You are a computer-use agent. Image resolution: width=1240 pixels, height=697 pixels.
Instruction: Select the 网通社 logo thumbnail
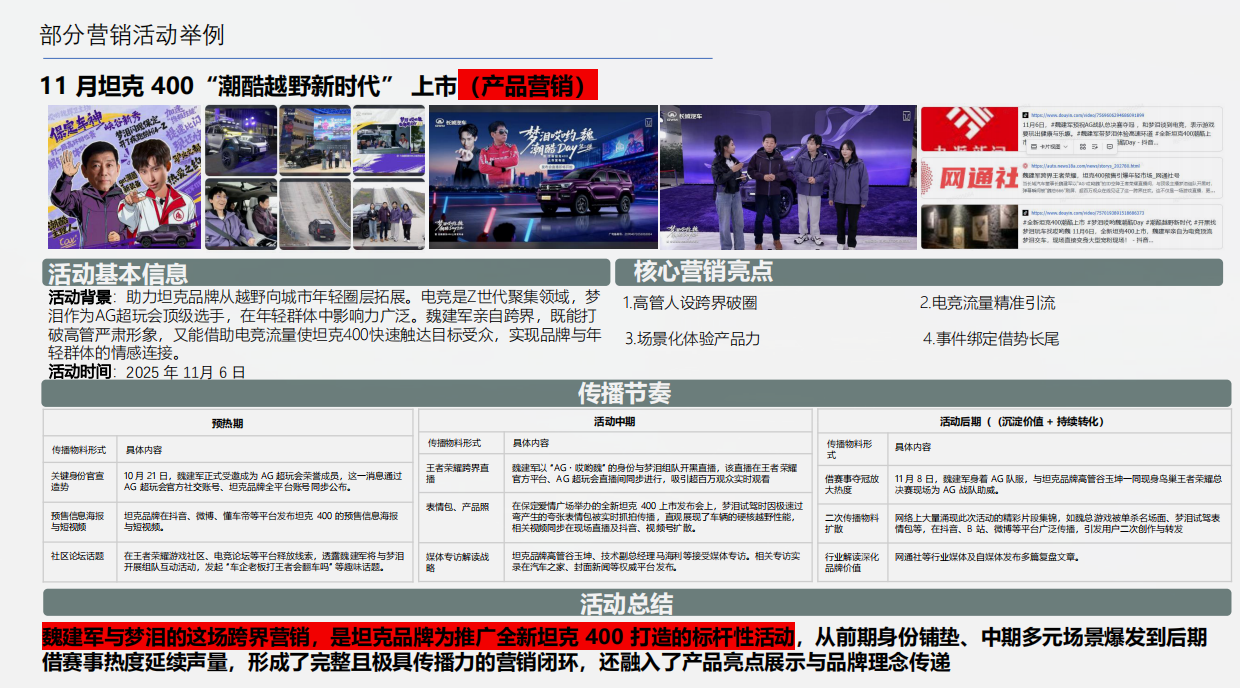click(x=969, y=178)
